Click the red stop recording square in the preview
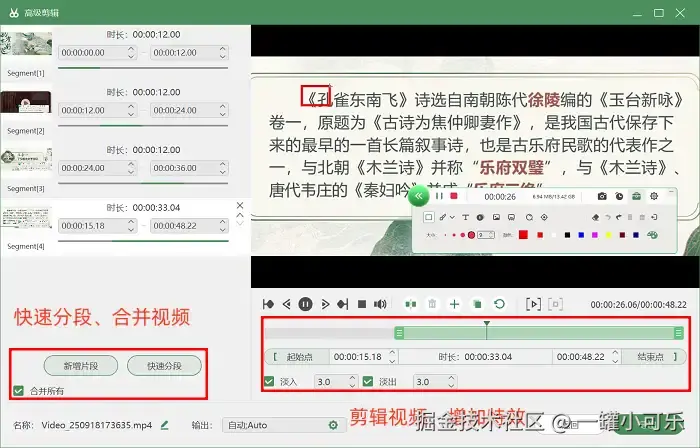This screenshot has width=700, height=448. coord(454,196)
